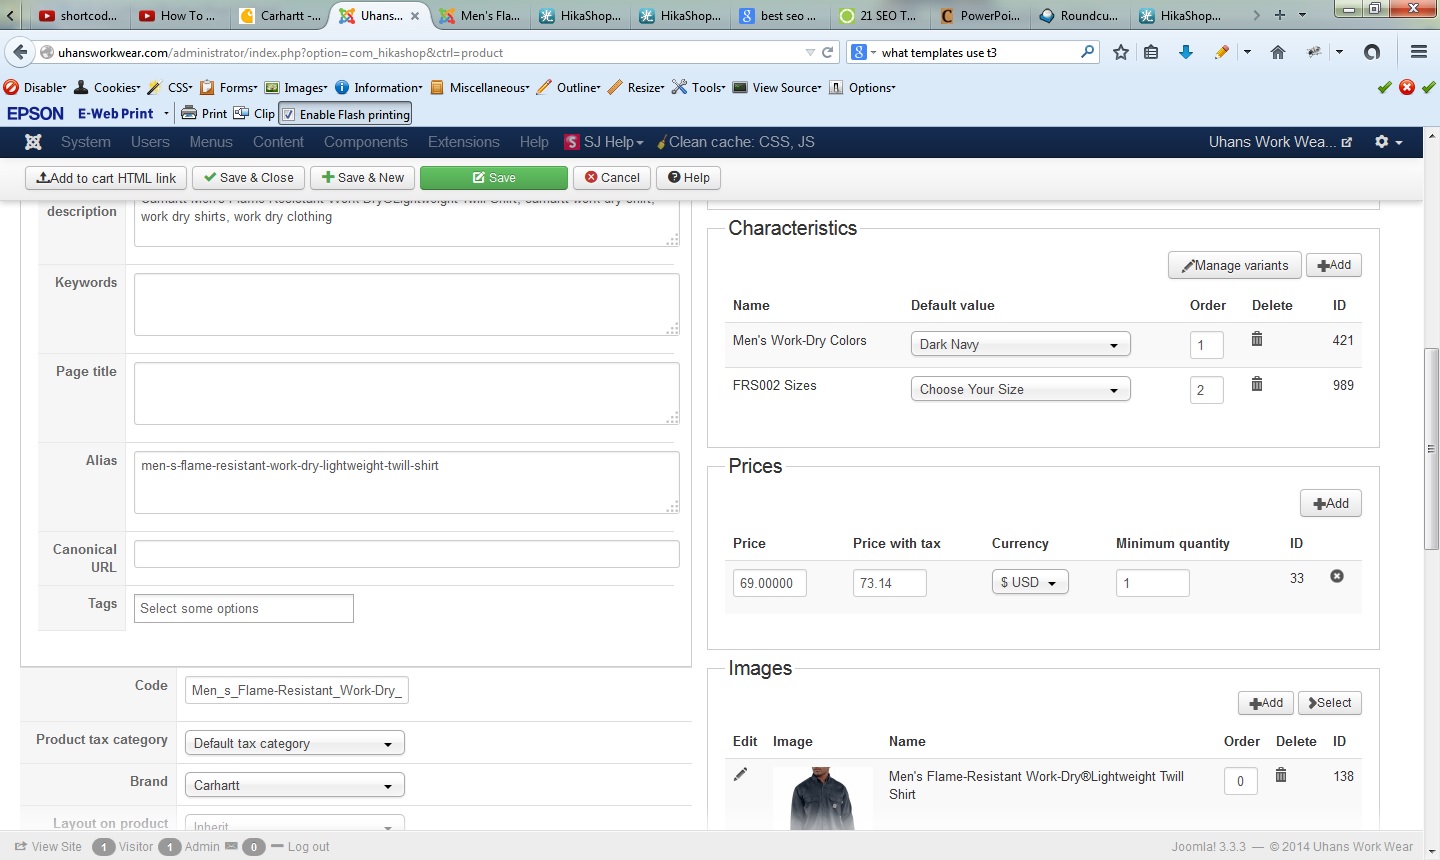Click the Clean cache: CSS, JS item

coord(735,142)
